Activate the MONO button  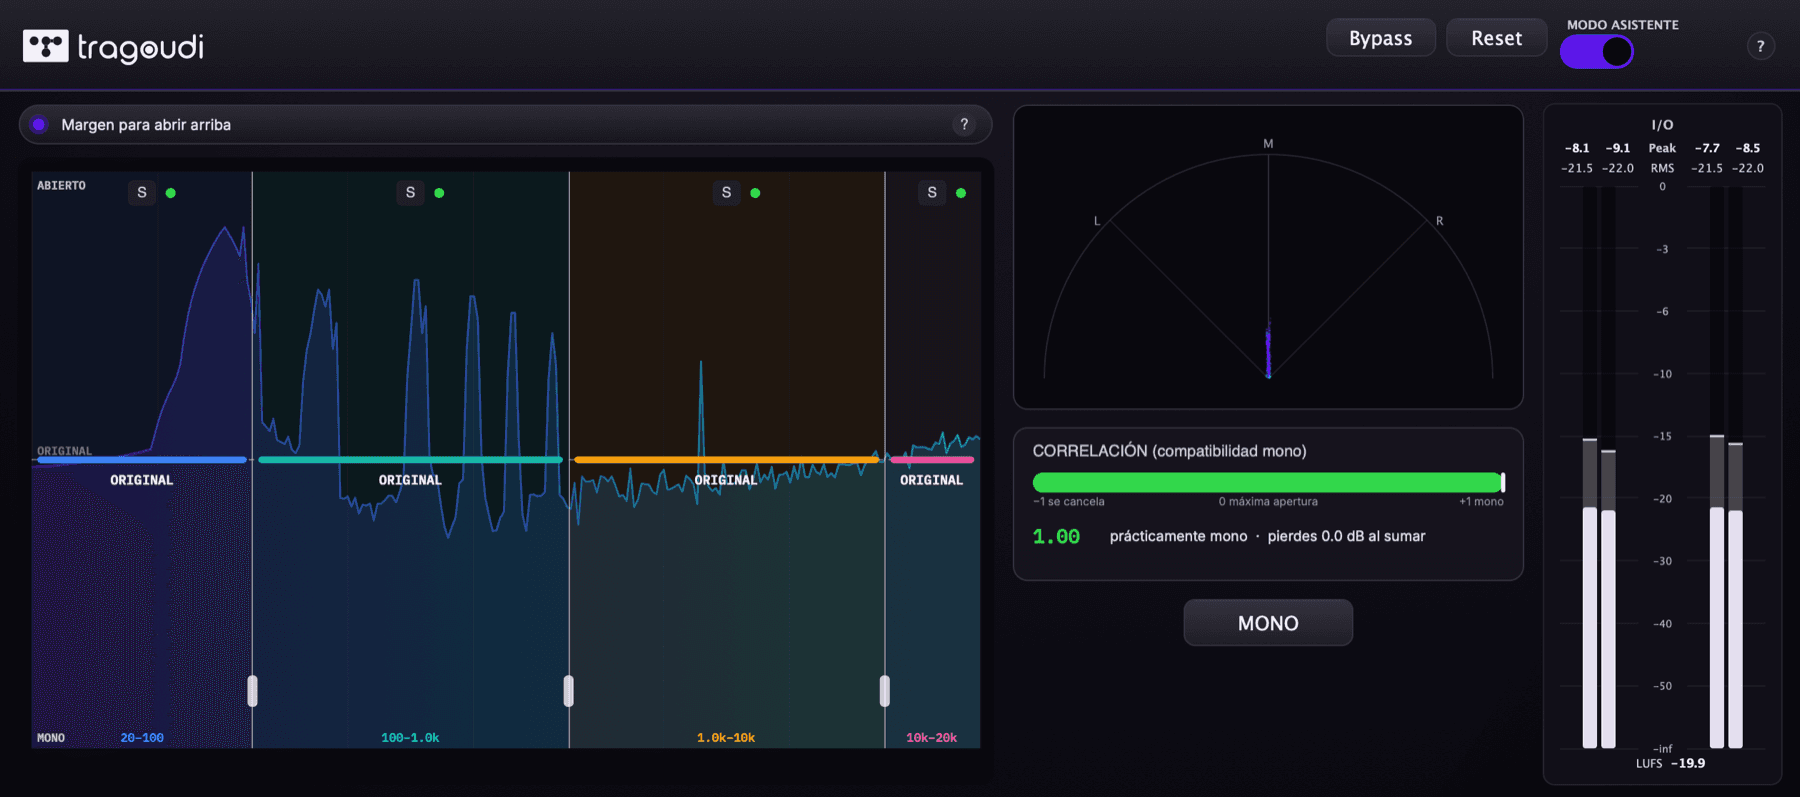point(1268,623)
